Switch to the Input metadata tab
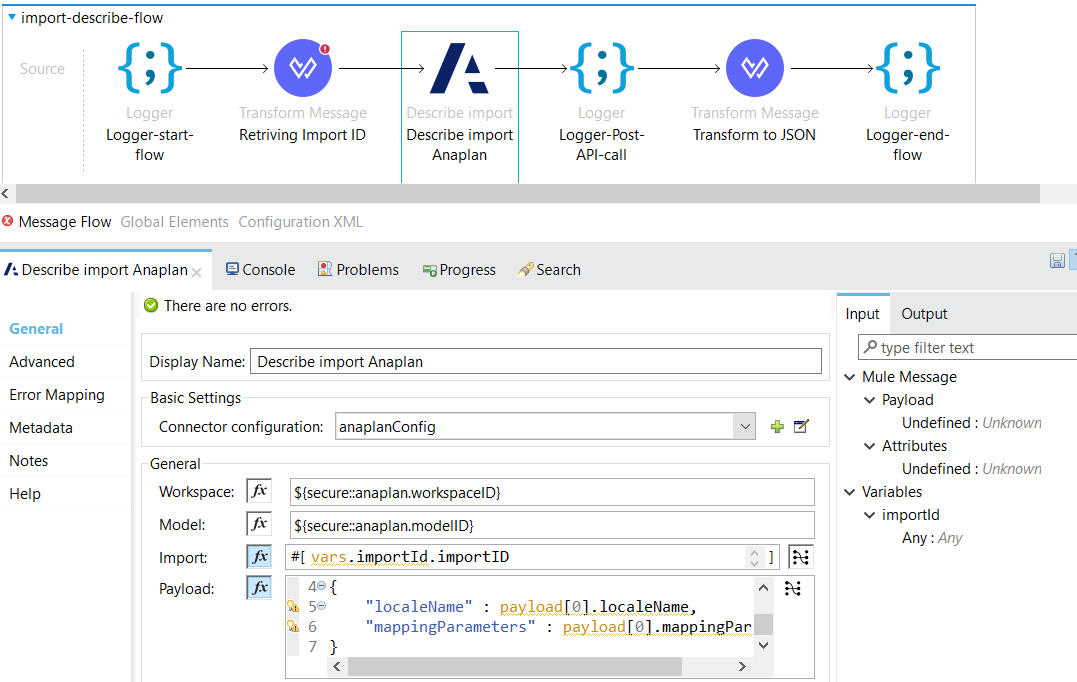Viewport: 1077px width, 682px height. coord(862,314)
